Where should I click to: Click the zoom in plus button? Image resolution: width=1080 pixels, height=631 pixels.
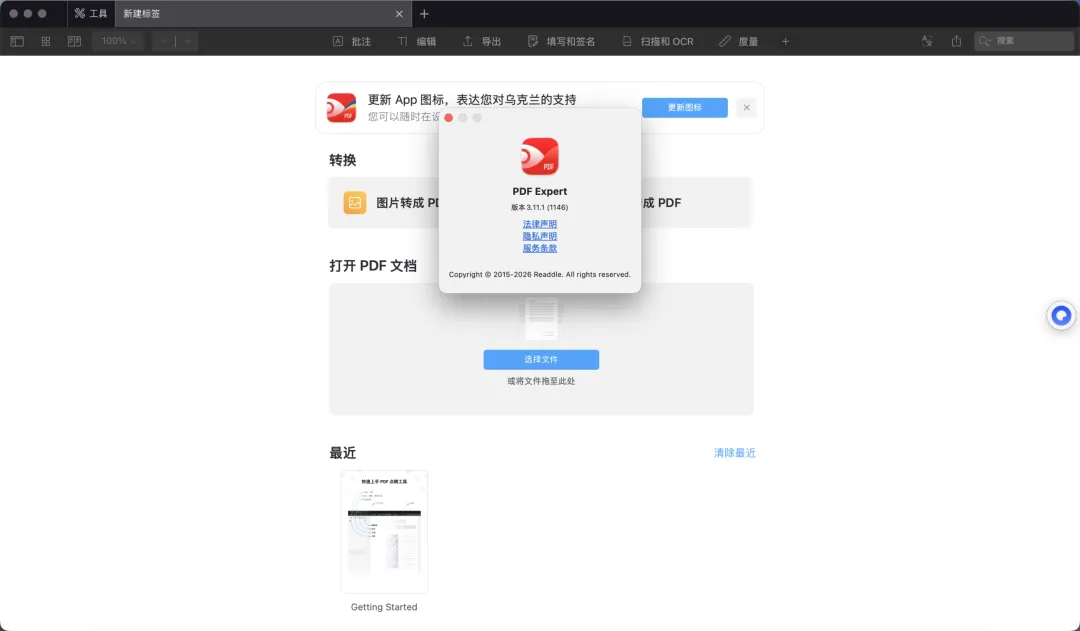click(x=187, y=41)
